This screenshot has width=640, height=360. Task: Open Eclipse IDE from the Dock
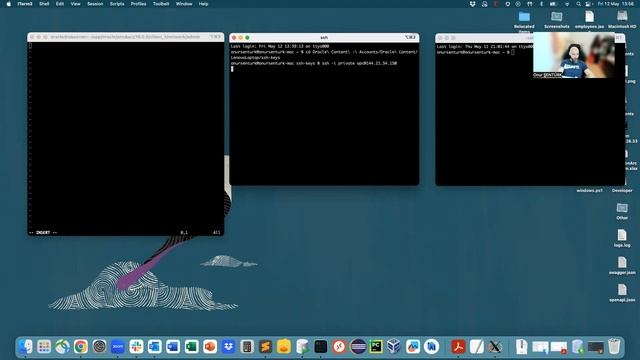coord(358,347)
